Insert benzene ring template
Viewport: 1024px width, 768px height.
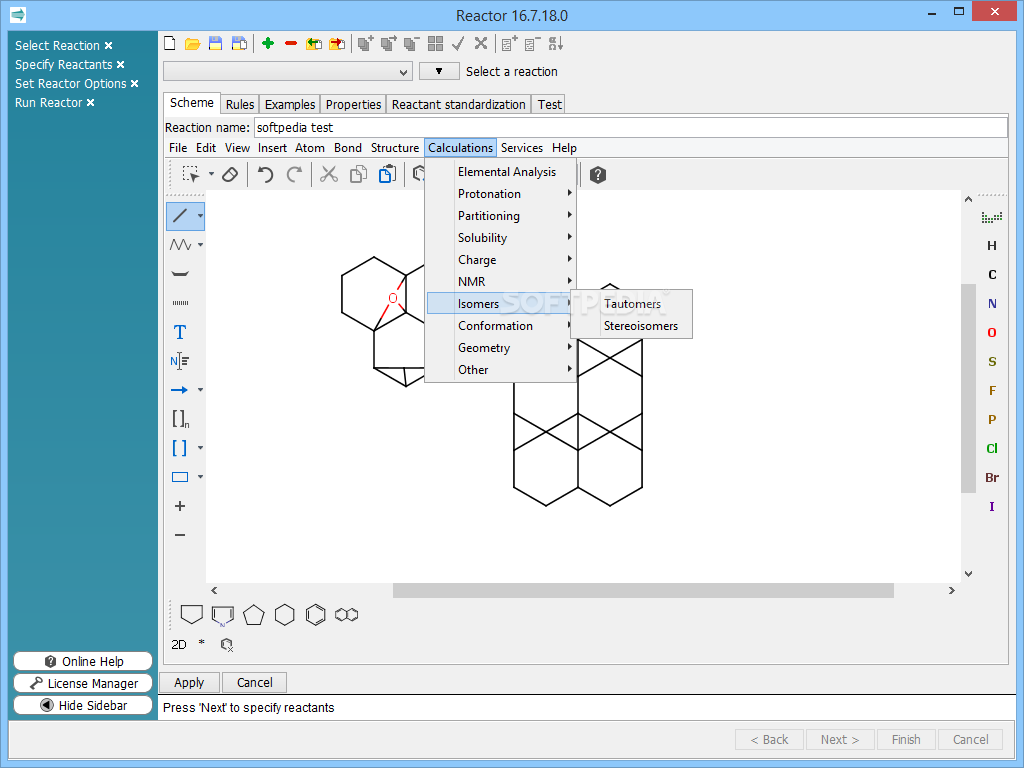pyautogui.click(x=315, y=615)
